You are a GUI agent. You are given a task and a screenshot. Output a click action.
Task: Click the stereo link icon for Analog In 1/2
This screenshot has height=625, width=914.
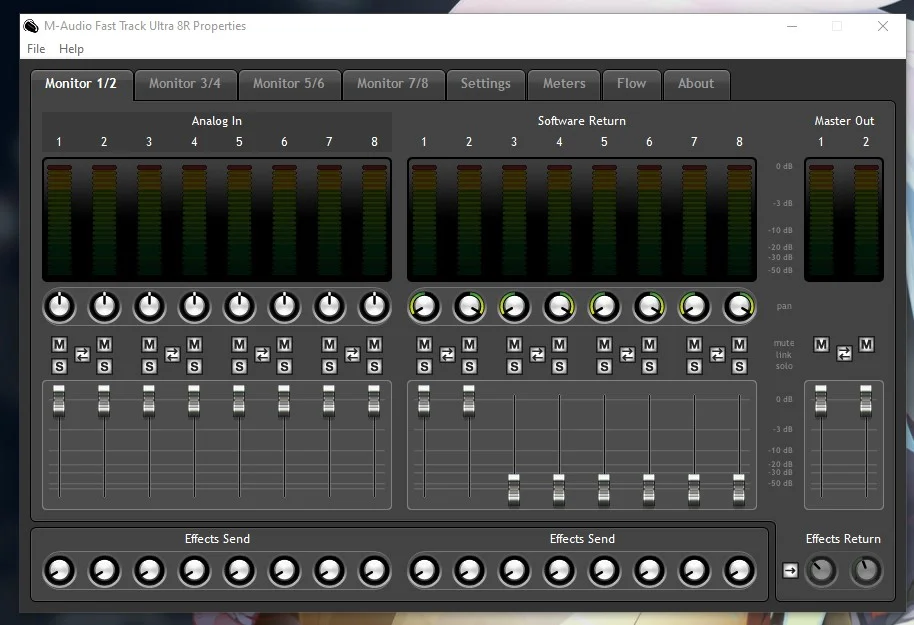pos(82,355)
